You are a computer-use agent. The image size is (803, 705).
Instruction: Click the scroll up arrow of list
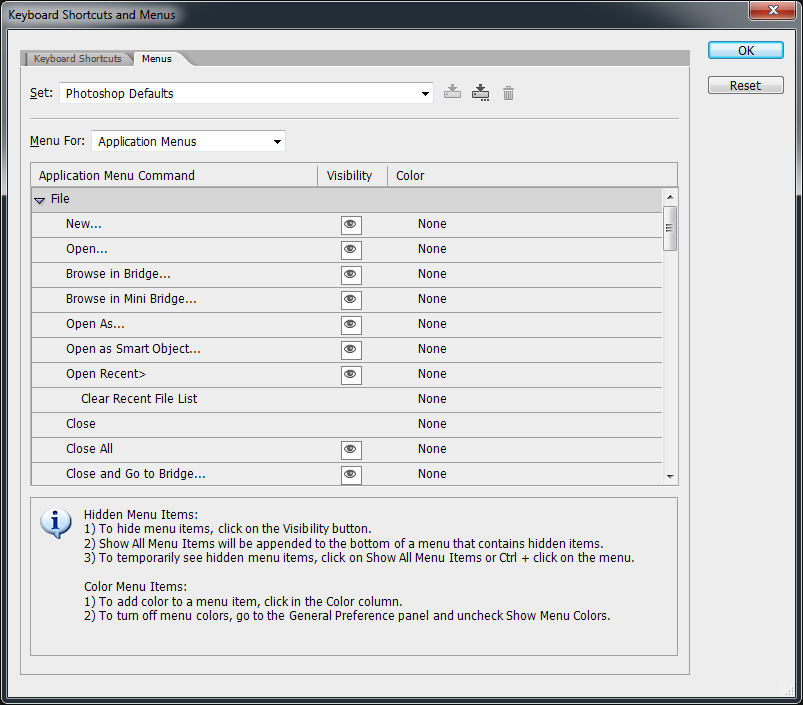[x=670, y=197]
